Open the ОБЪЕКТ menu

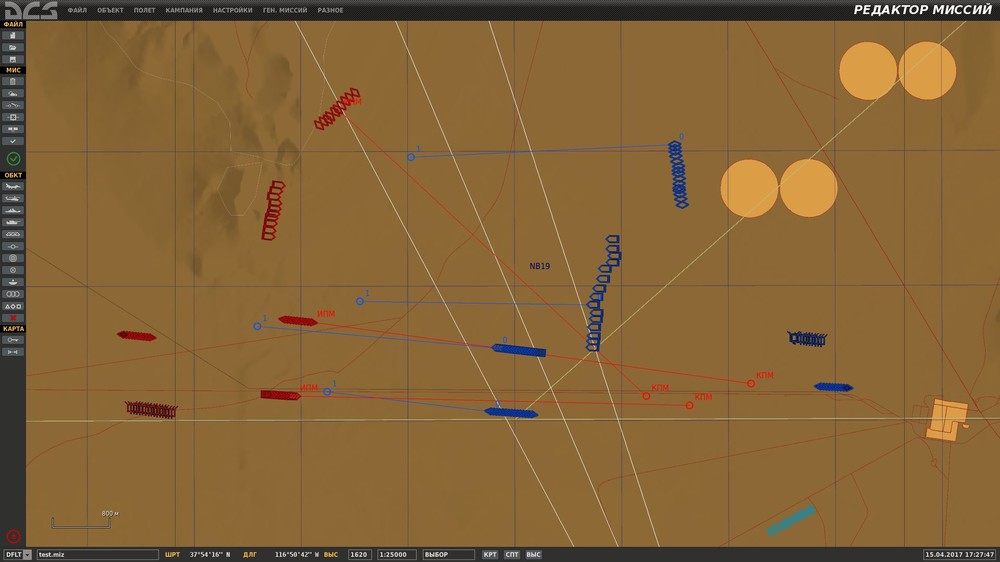pyautogui.click(x=110, y=10)
